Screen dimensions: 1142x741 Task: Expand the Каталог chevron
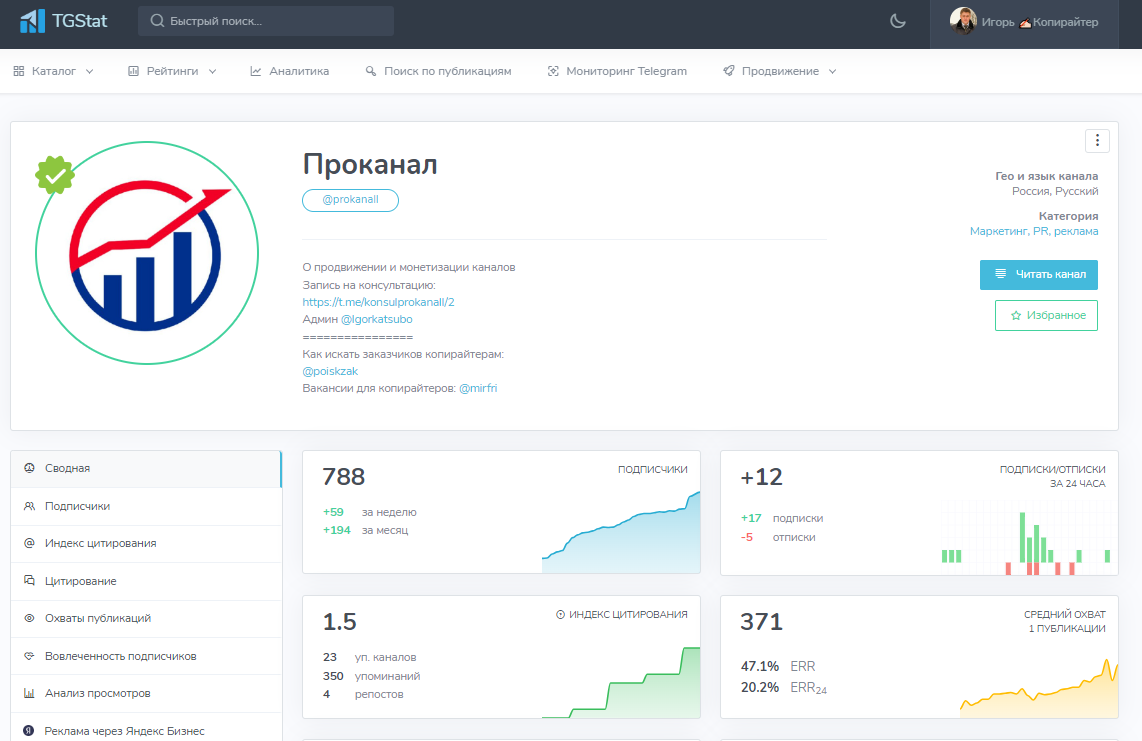90,71
